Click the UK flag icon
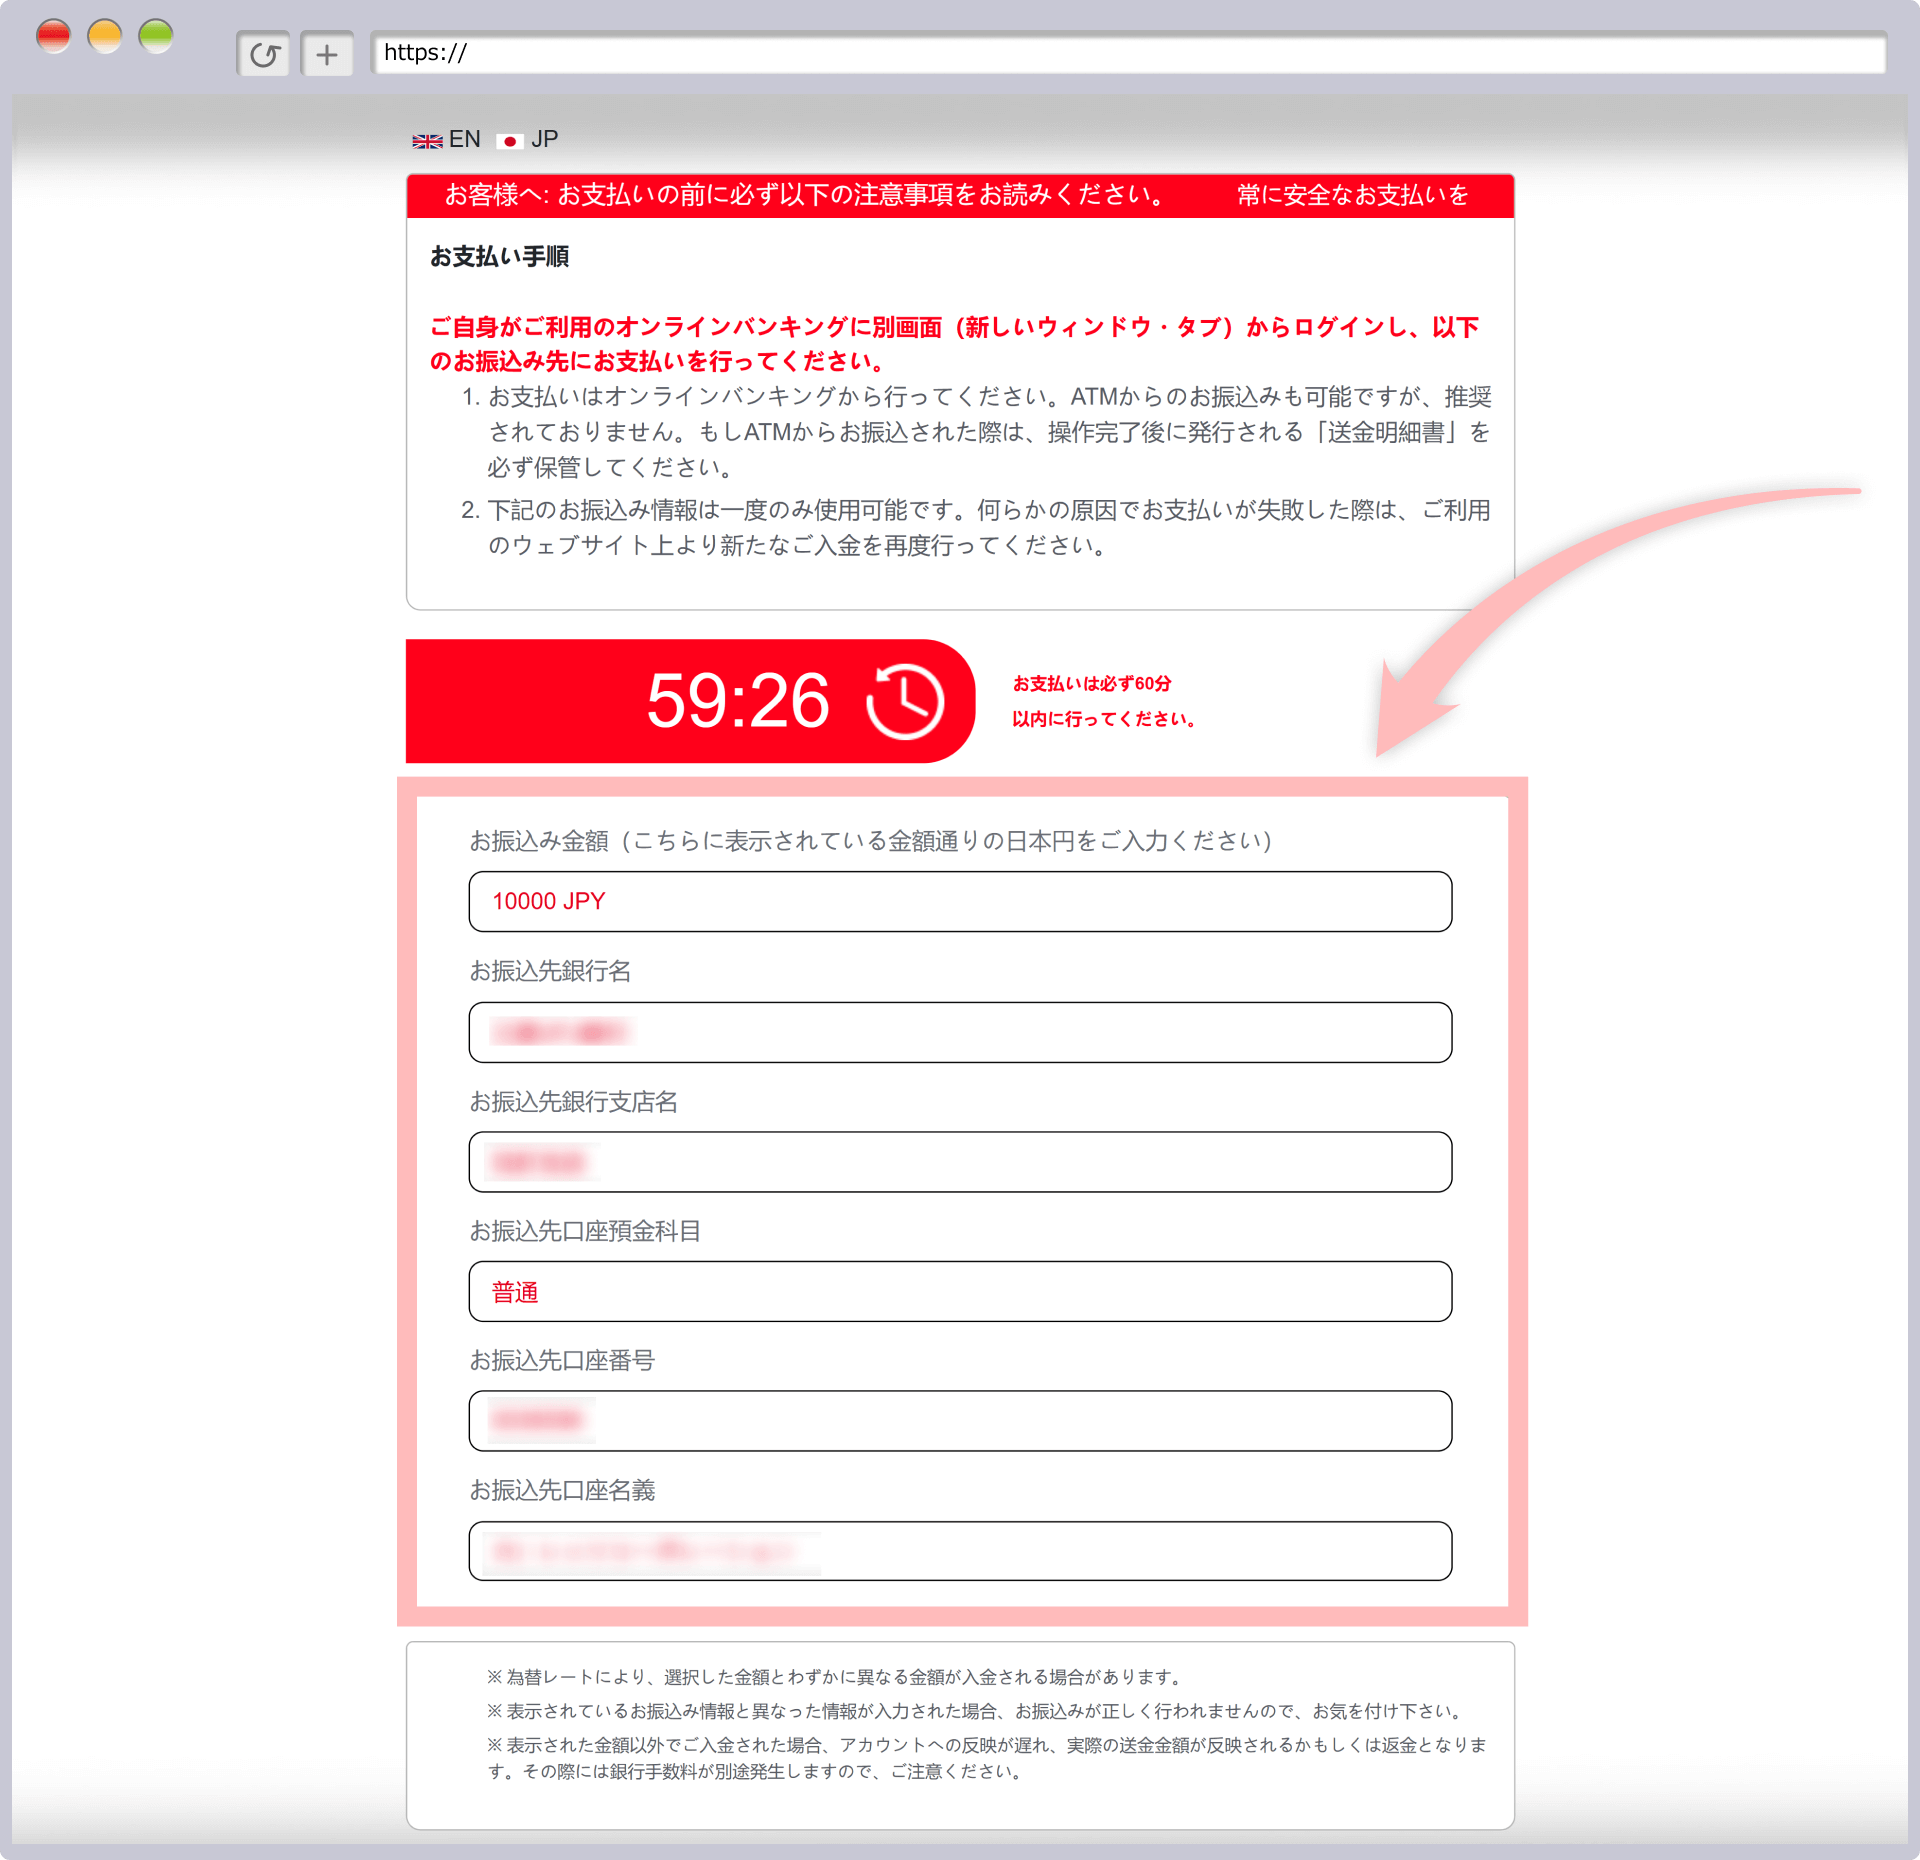This screenshot has height=1860, width=1920. click(427, 141)
